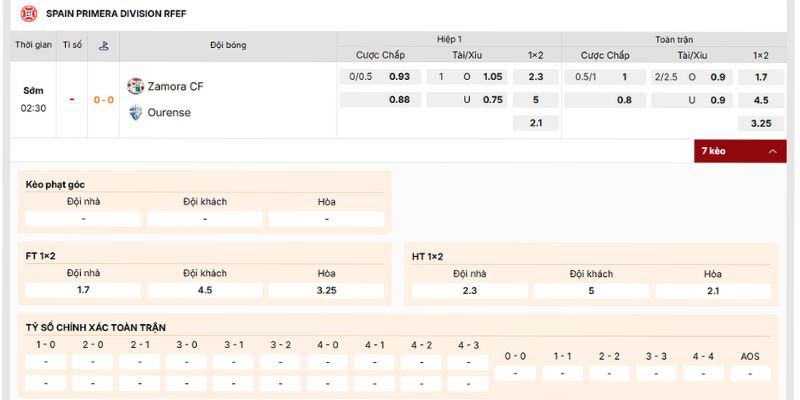800x400 pixels.
Task: Click the Toàn trận column header
Action: point(674,38)
